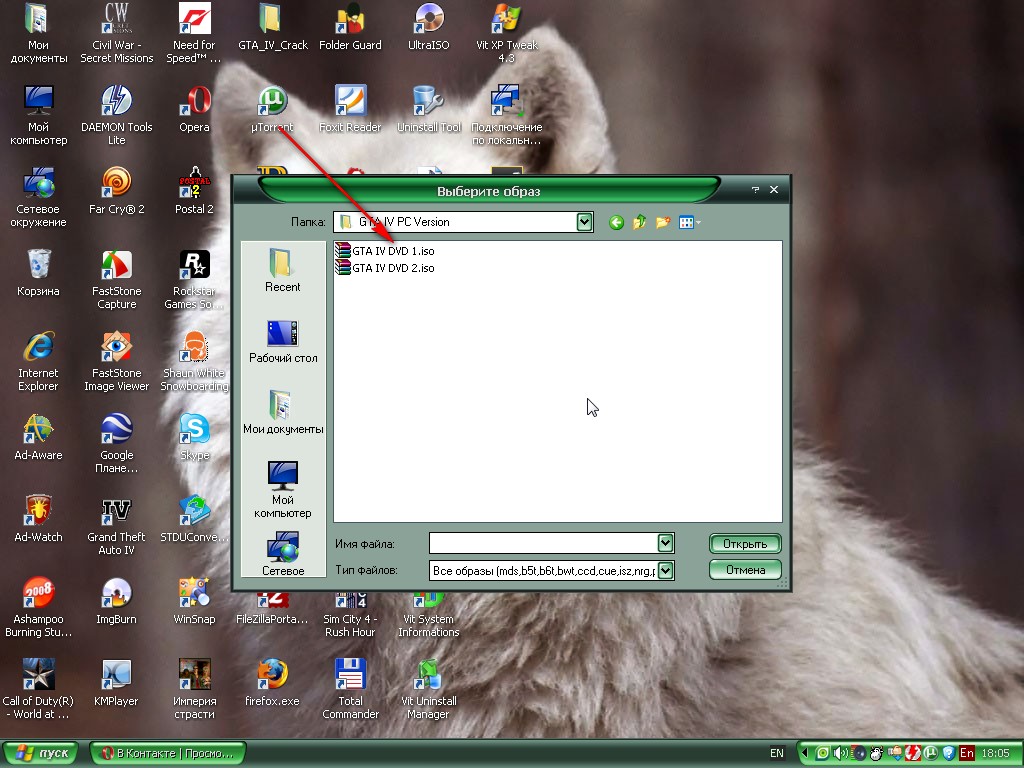
Task: Click the volume speaker tray icon
Action: (x=840, y=753)
